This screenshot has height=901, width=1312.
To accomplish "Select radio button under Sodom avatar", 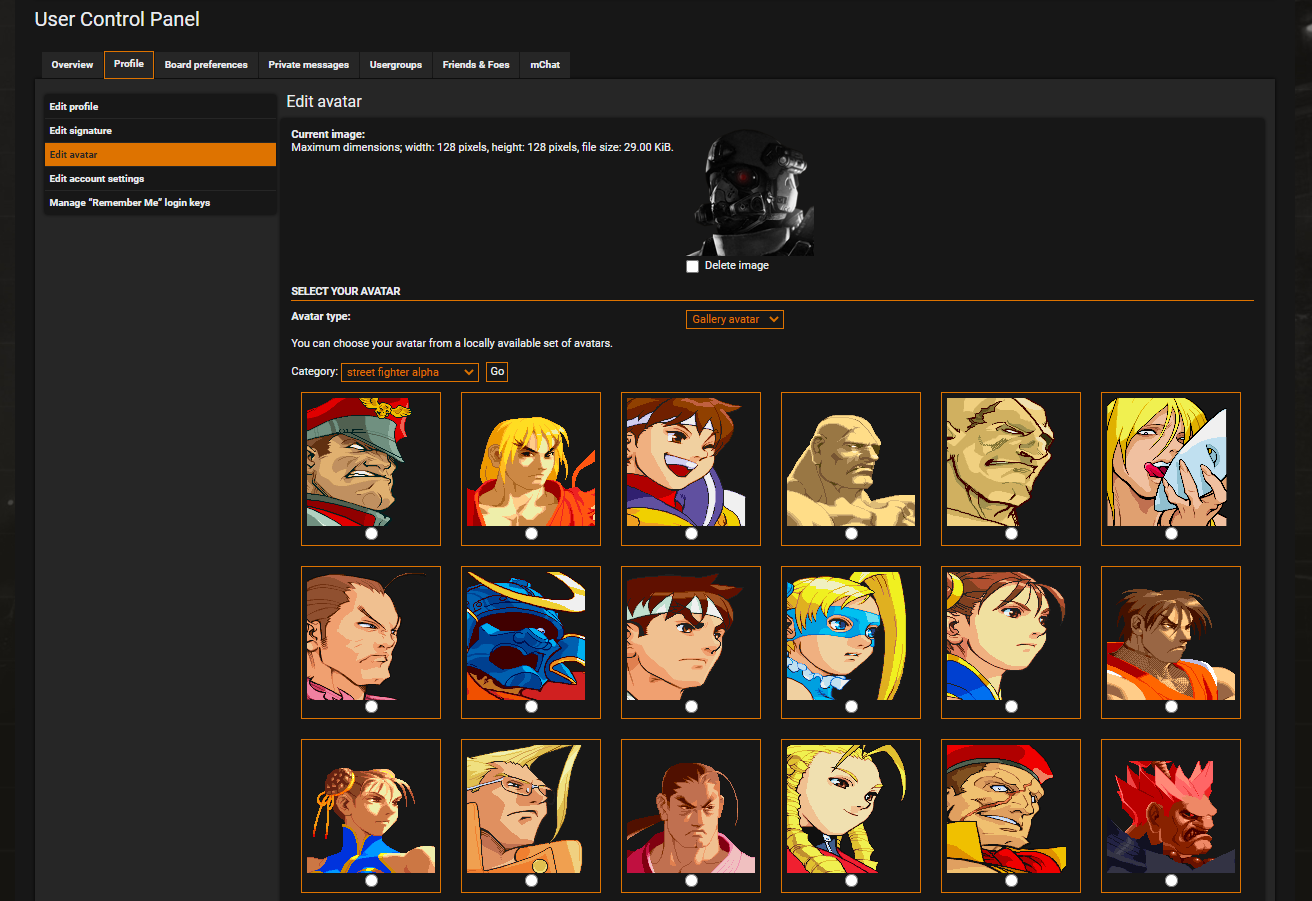I will click(531, 707).
